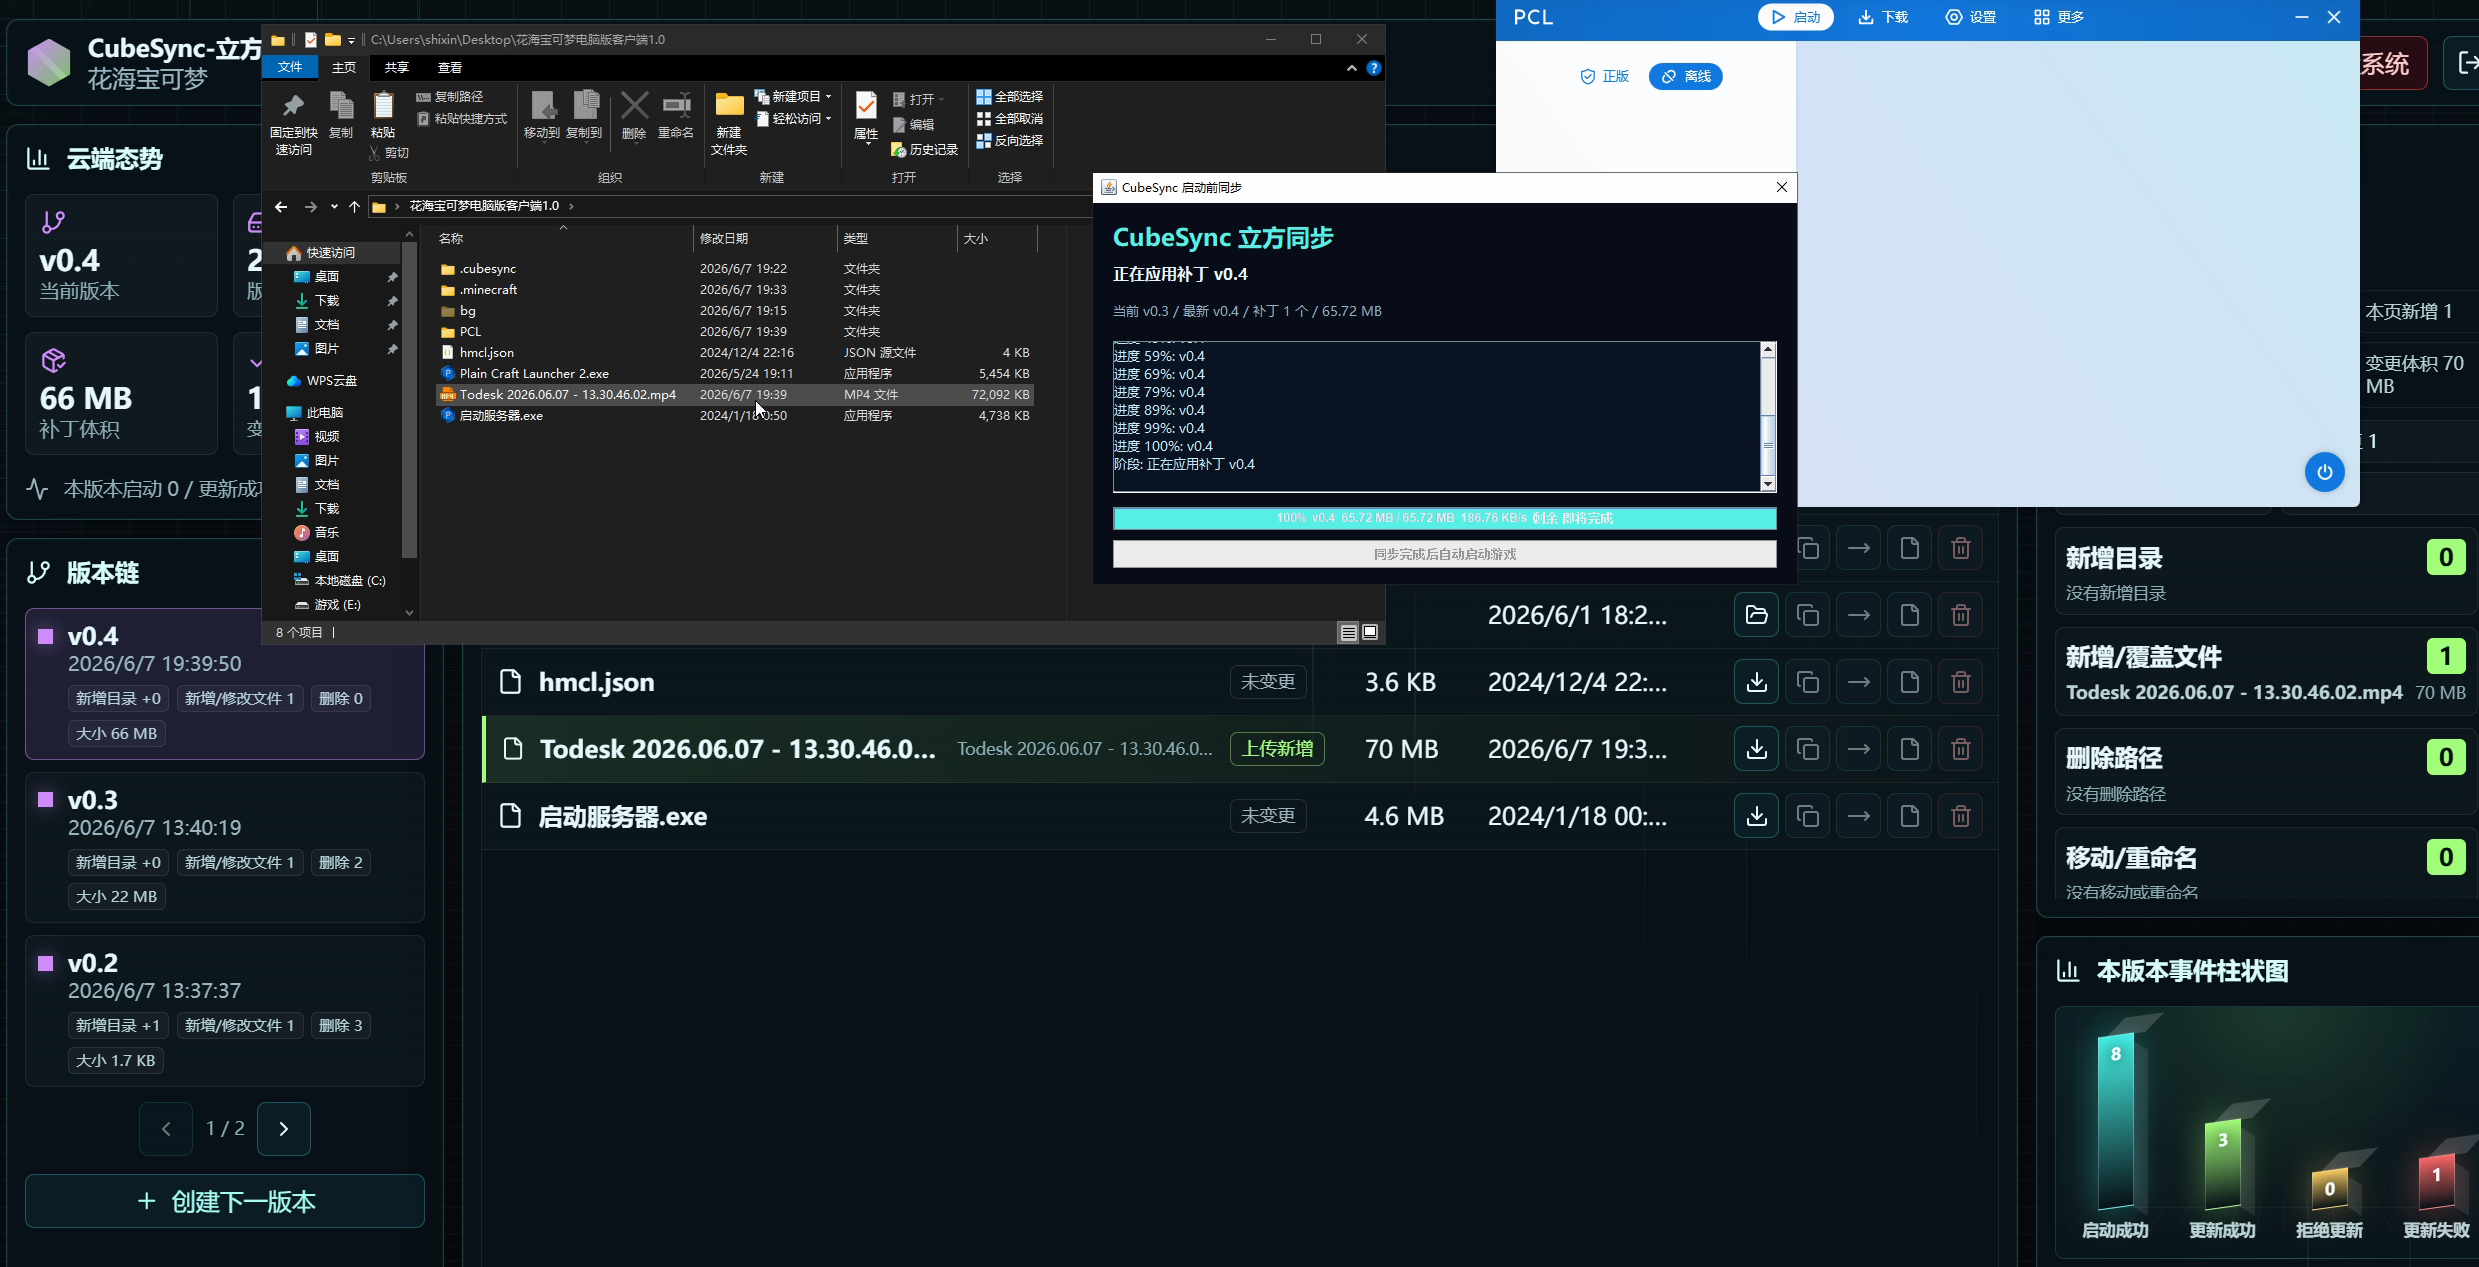The width and height of the screenshot is (2479, 1267).
Task: Click 全部选择 in Explorer ribbon
Action: [x=1010, y=97]
